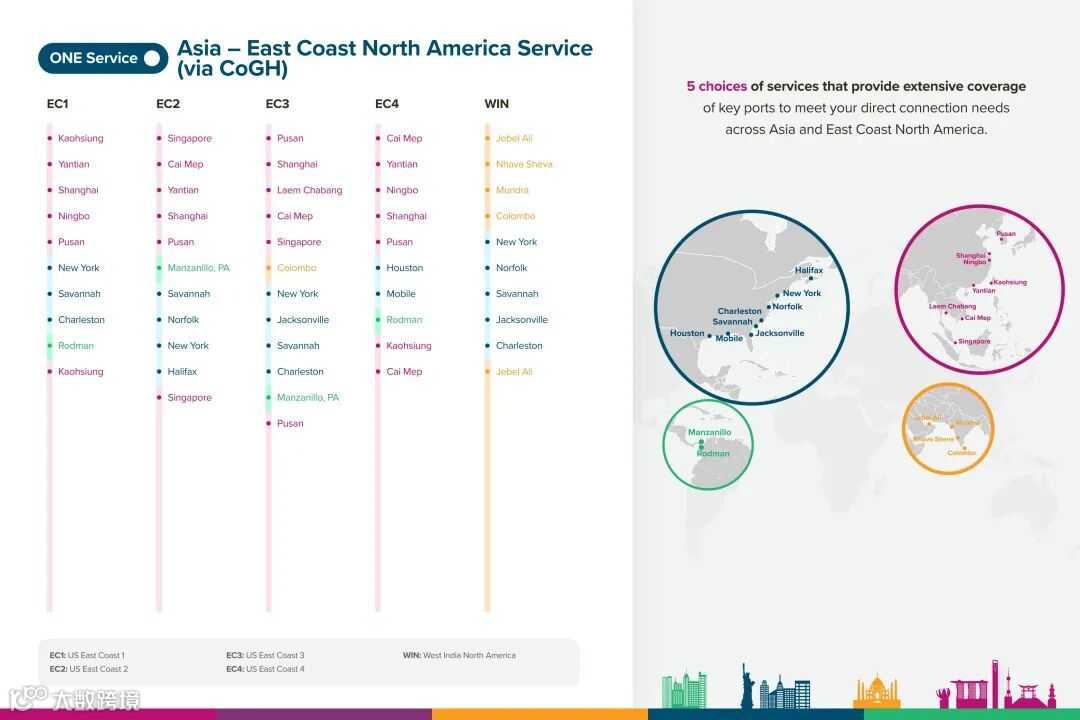Select Colombo in the EC3 column
This screenshot has width=1080, height=720.
pos(296,268)
